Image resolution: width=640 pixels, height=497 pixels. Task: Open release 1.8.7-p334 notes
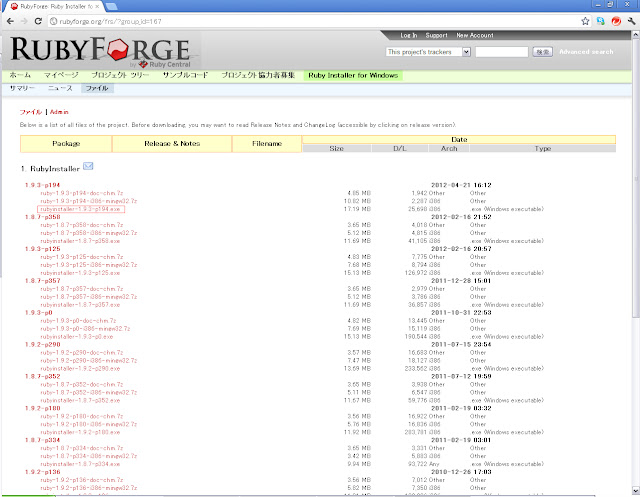point(42,440)
